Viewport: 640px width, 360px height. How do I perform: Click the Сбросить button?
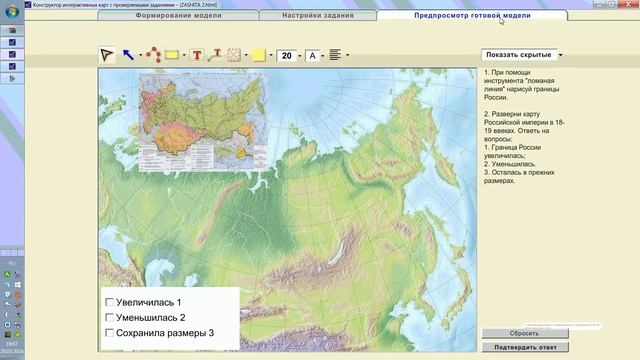point(524,333)
